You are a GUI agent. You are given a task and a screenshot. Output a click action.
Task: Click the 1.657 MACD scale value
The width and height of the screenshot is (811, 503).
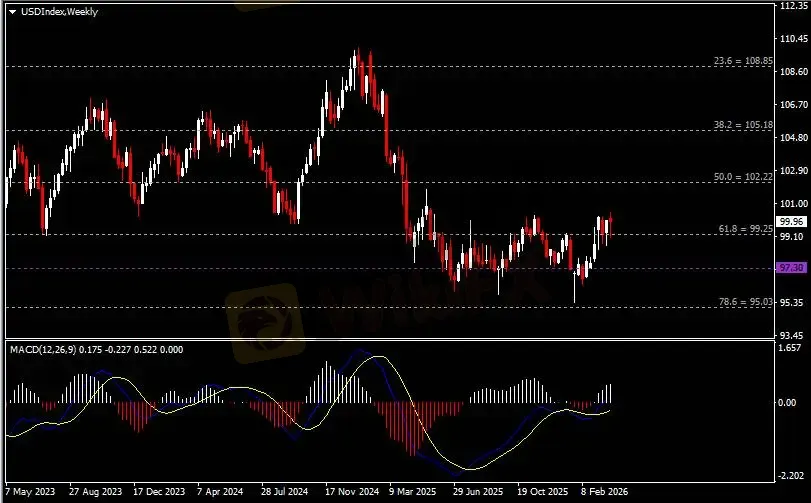[789, 348]
